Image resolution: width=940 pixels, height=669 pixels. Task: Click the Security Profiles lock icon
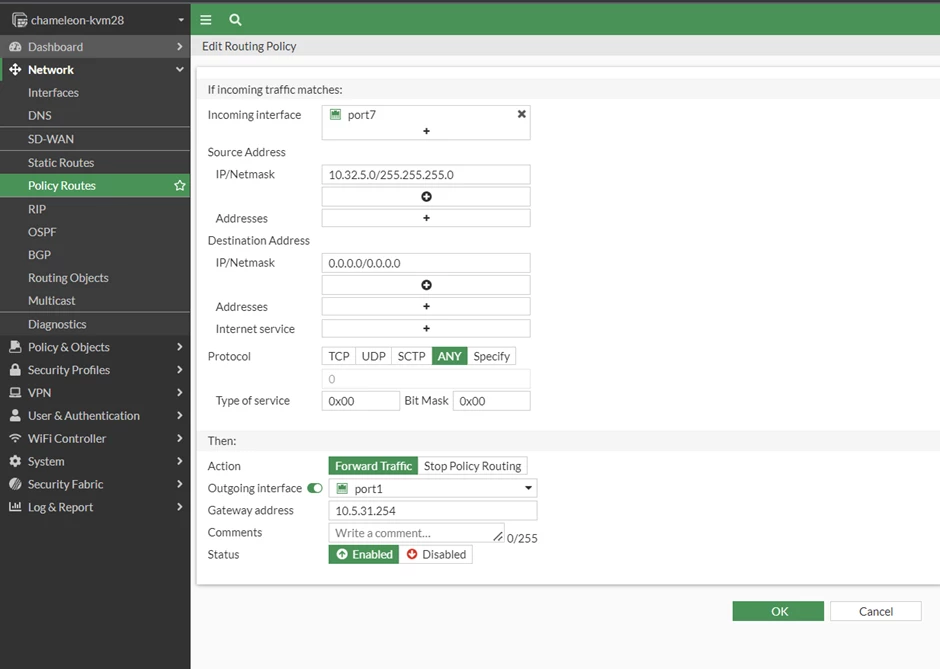[x=15, y=370]
